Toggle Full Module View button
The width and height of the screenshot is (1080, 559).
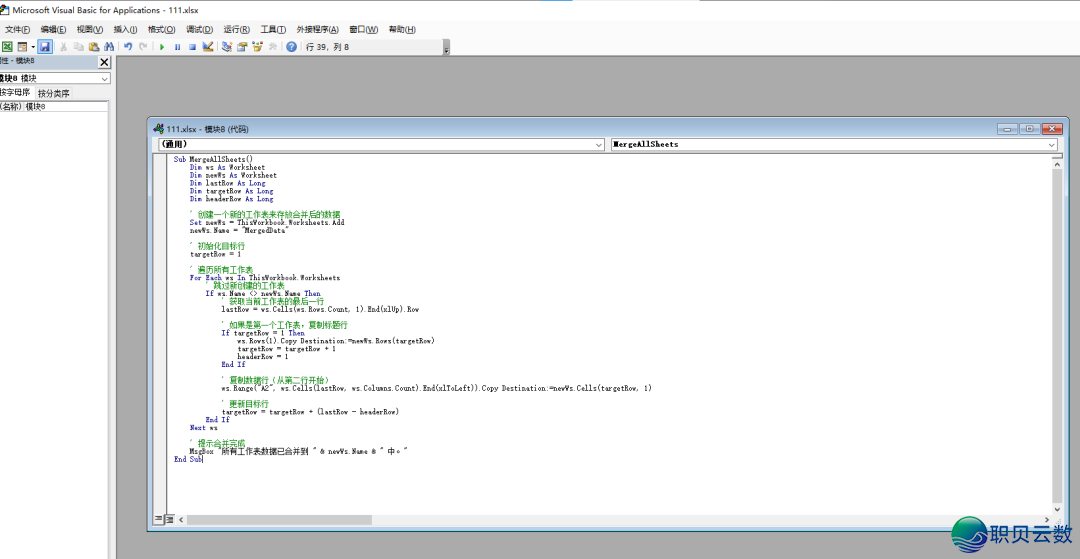click(168, 519)
